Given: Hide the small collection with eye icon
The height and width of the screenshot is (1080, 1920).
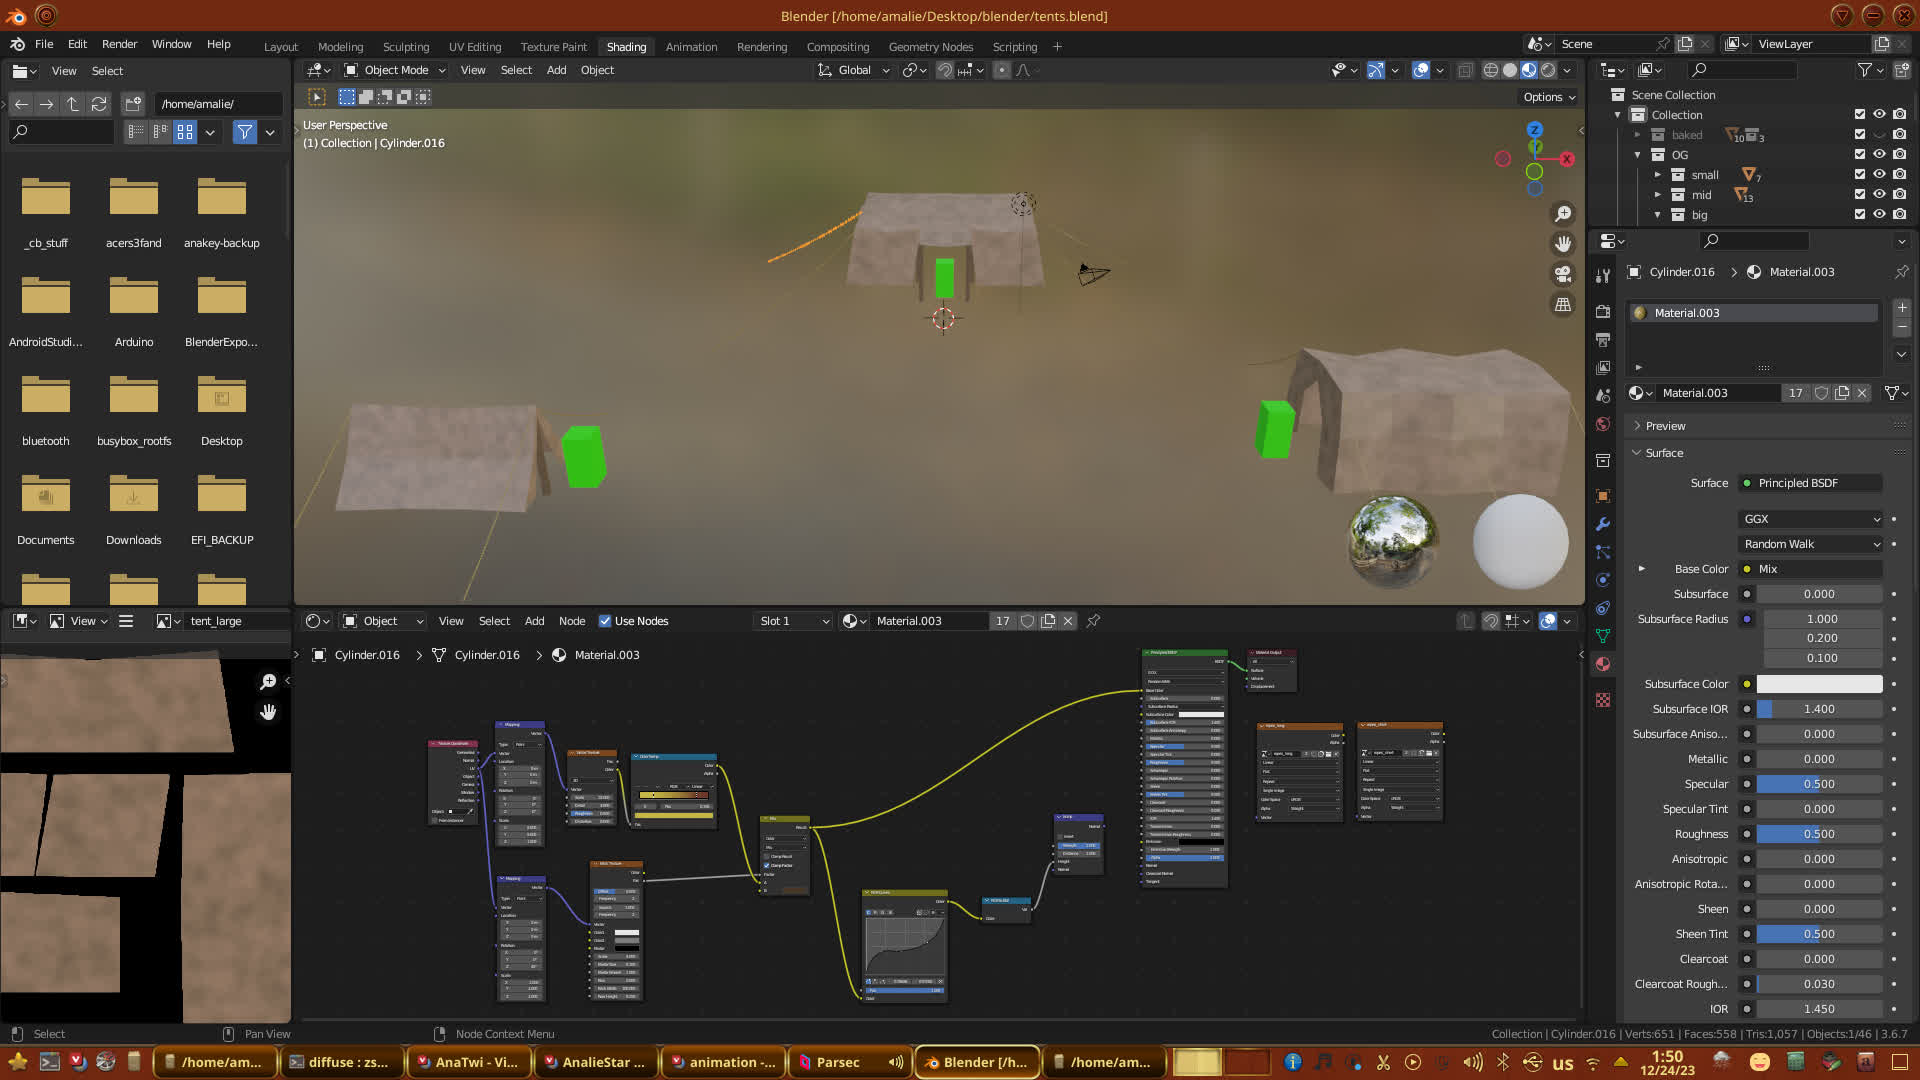Looking at the screenshot, I should coord(1879,174).
